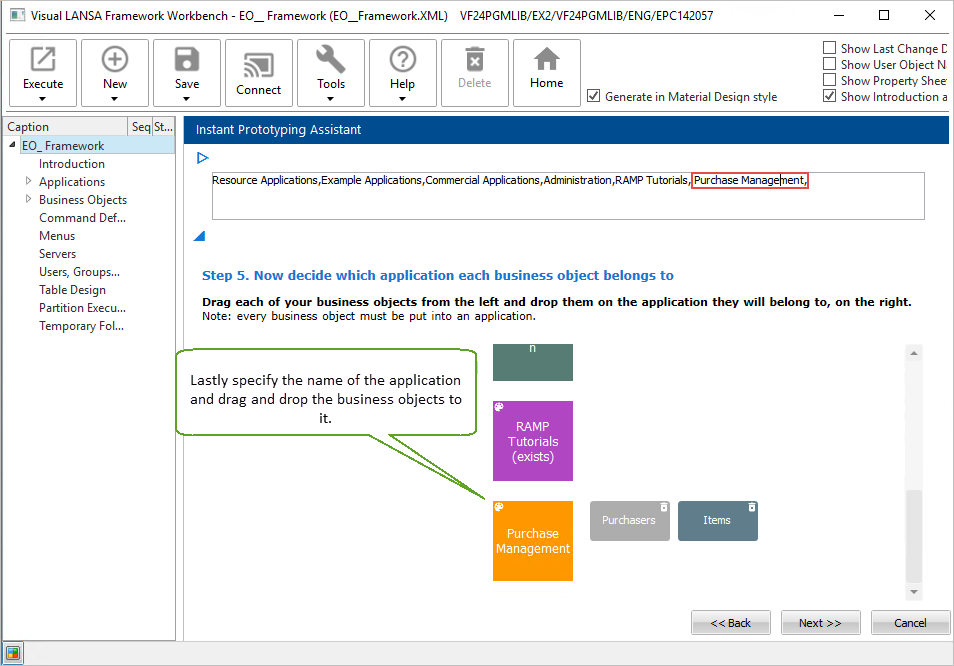The image size is (954, 666).
Task: Click the scroll up arrow
Action: click(913, 353)
